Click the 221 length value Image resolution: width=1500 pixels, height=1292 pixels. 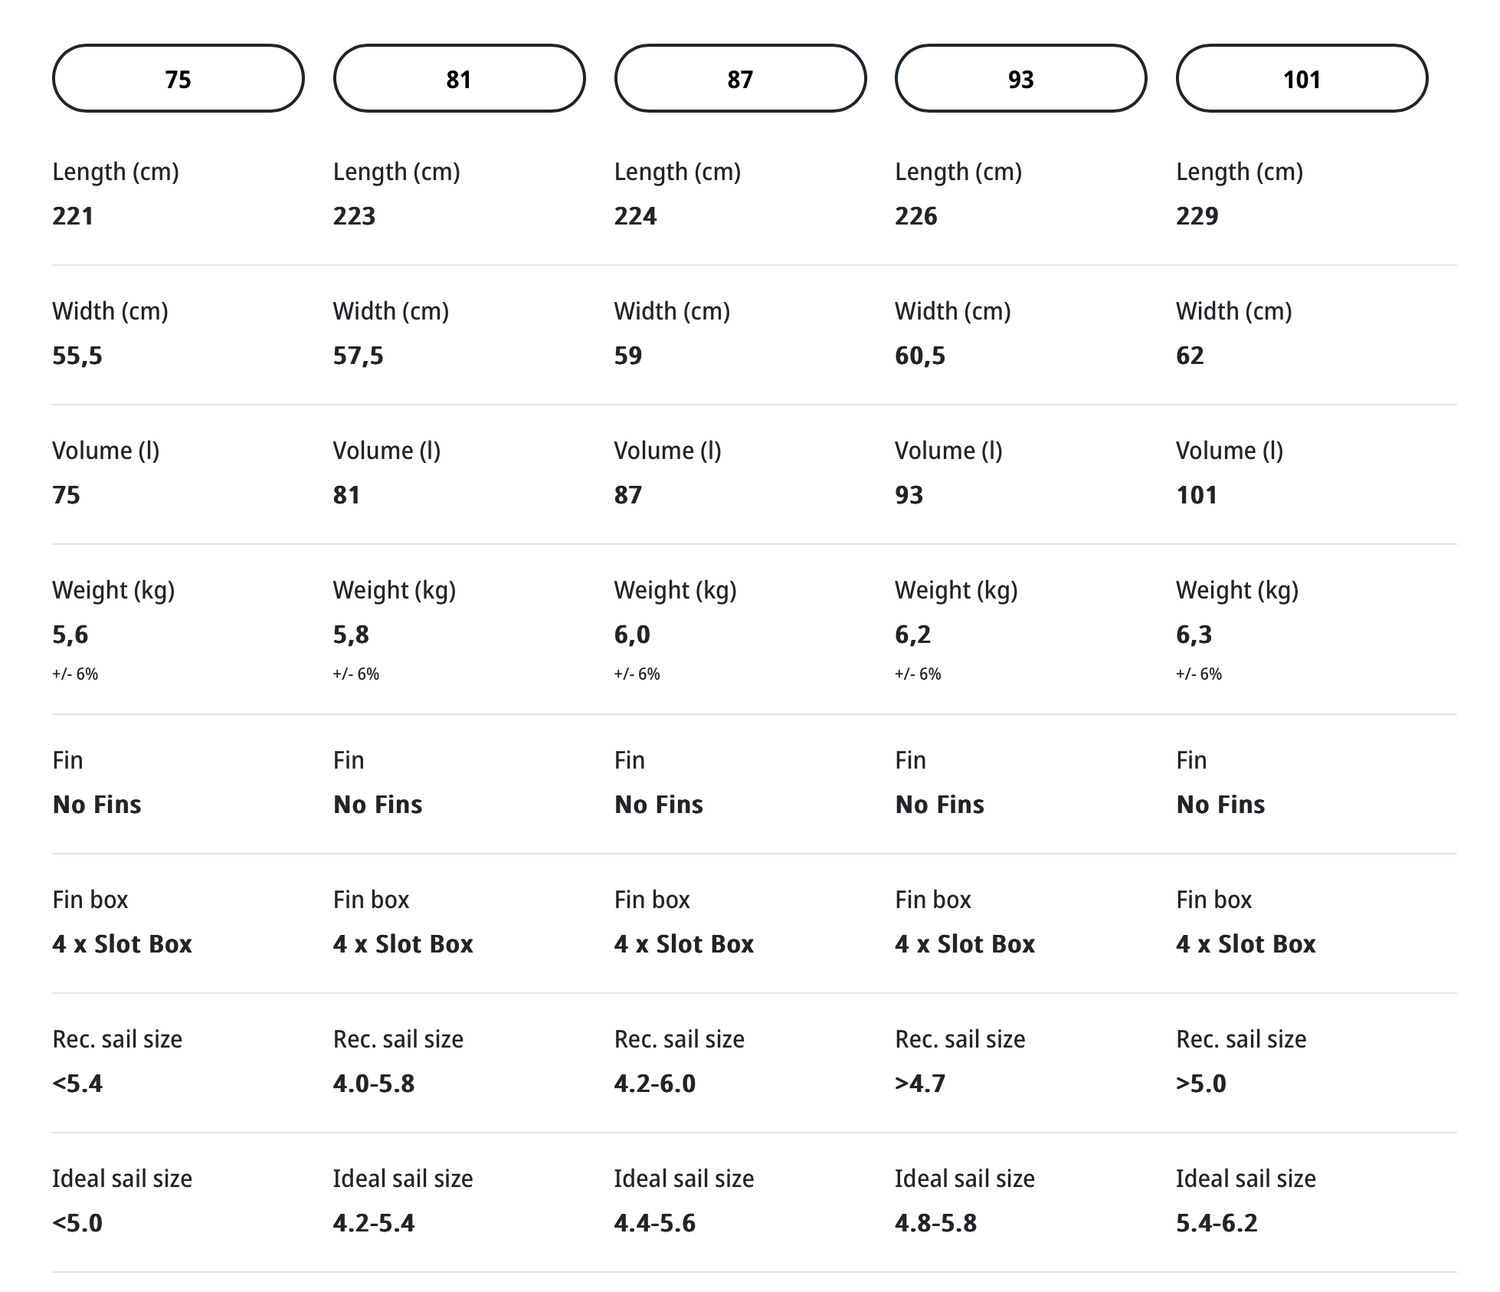coord(73,216)
